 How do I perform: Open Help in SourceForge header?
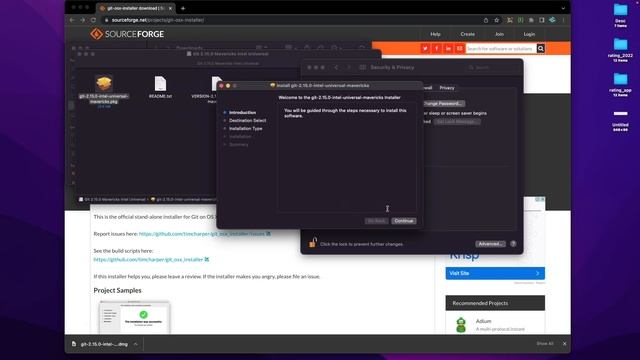click(x=436, y=34)
